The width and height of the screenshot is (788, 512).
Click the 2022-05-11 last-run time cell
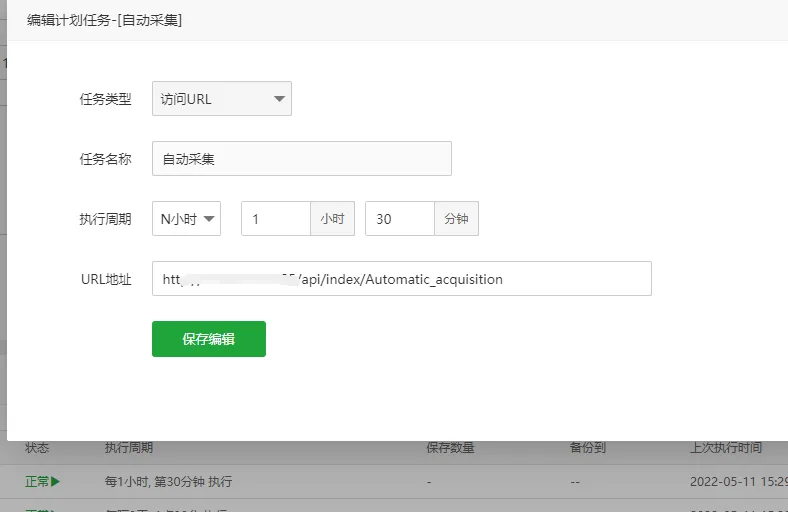(739, 481)
